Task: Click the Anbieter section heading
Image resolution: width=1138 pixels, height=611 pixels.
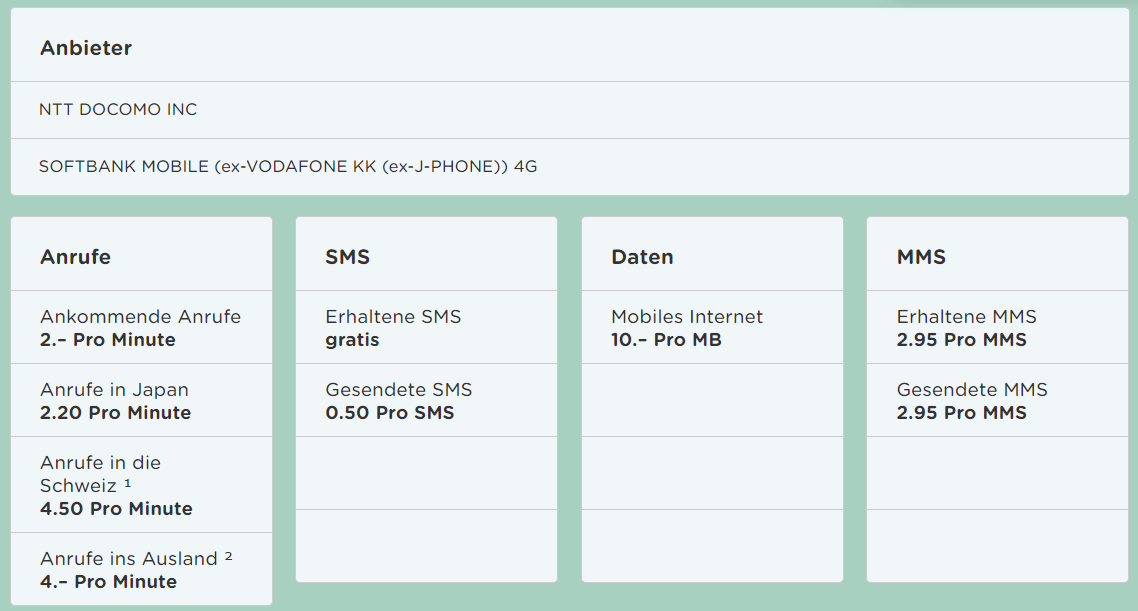Action: click(86, 48)
